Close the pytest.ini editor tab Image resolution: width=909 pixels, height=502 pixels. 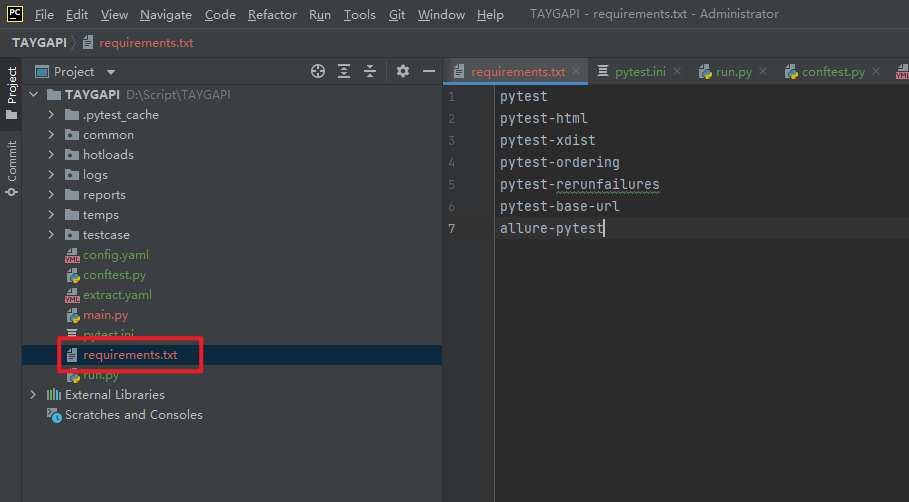[677, 72]
